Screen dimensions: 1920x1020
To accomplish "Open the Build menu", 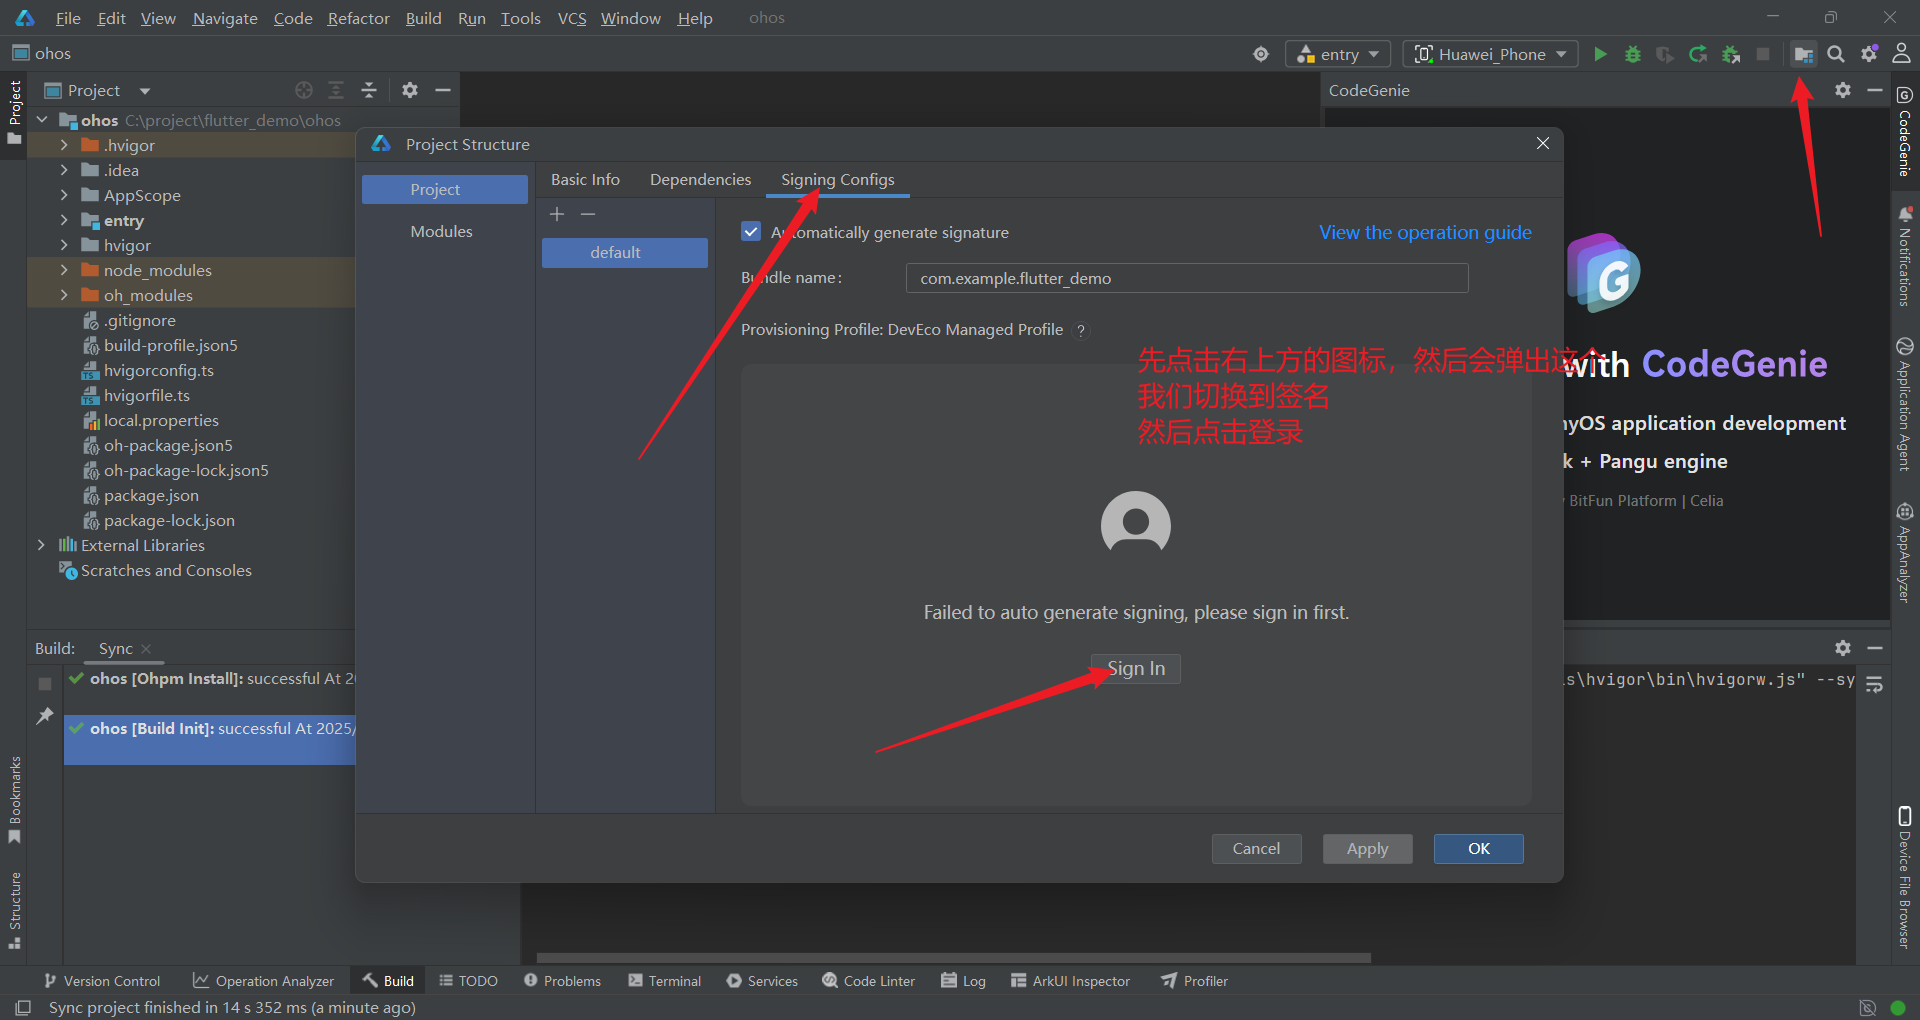I will tap(423, 18).
